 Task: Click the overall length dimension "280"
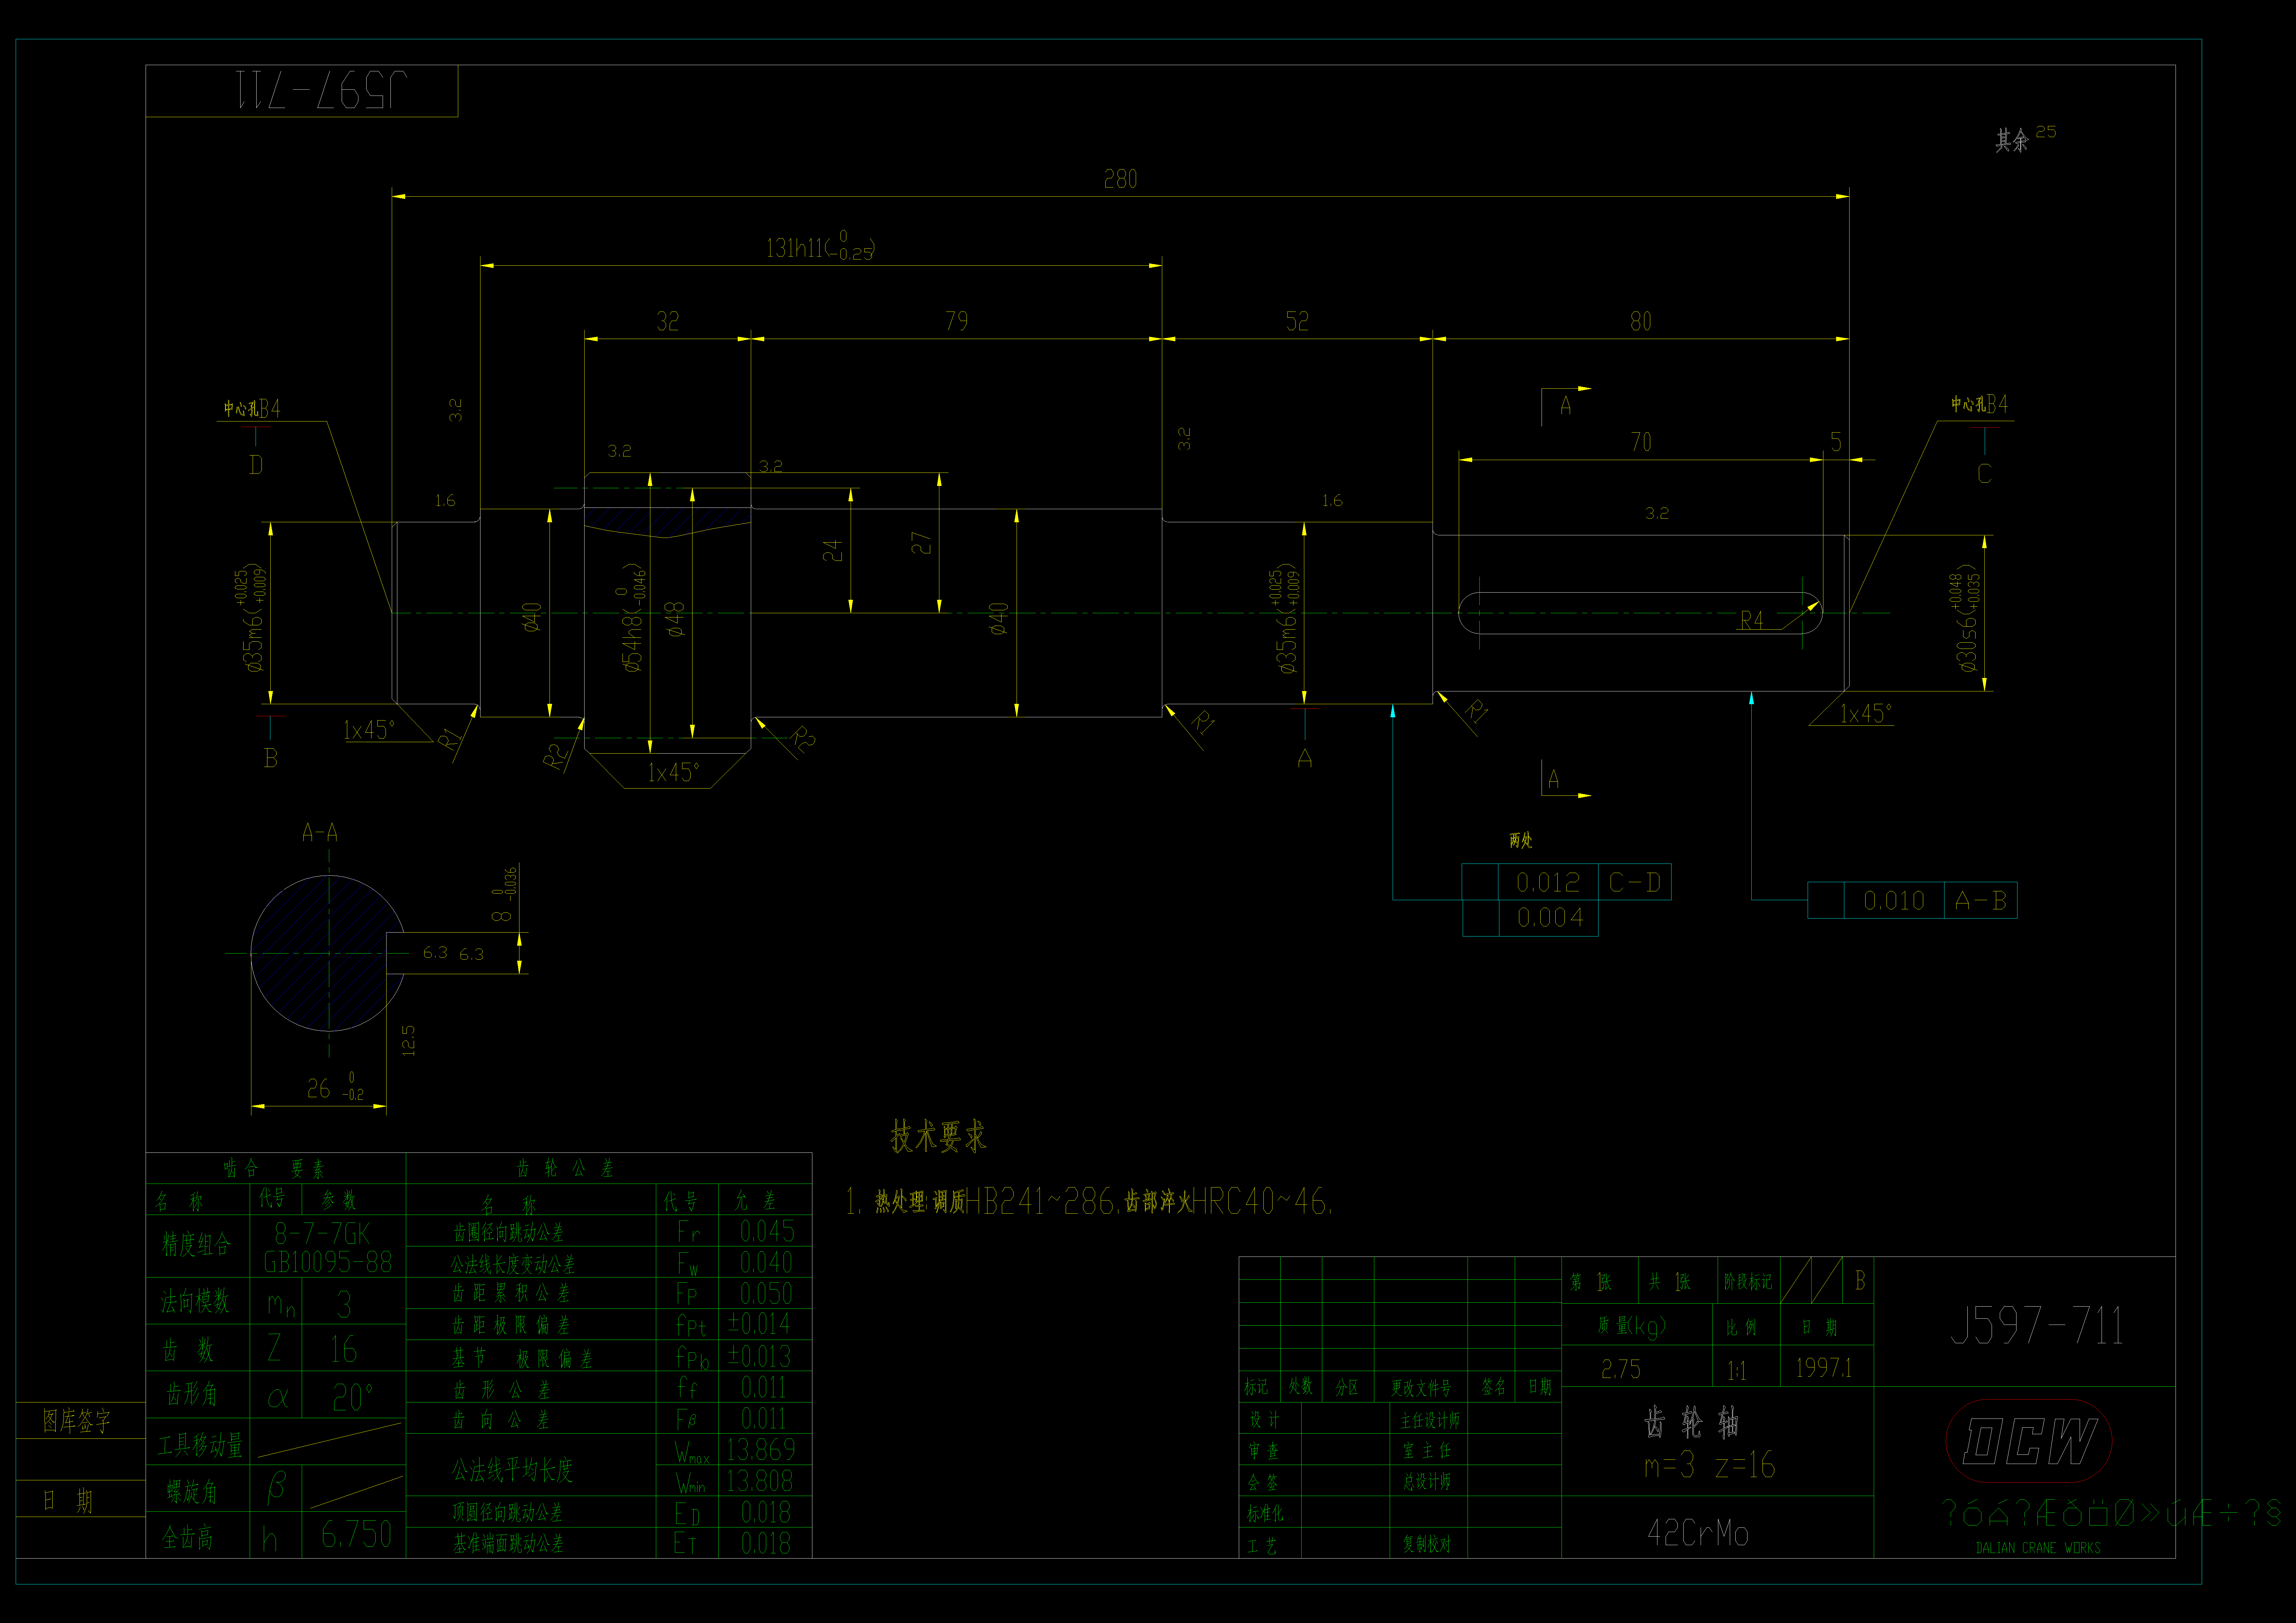pos(1120,179)
